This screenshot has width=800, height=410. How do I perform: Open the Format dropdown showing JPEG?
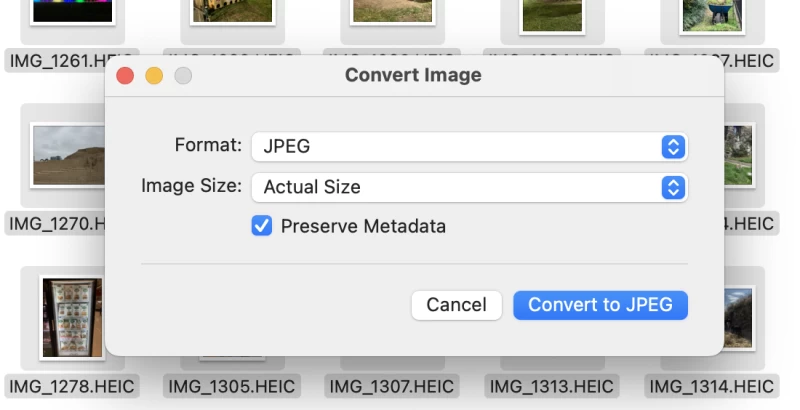(455, 146)
